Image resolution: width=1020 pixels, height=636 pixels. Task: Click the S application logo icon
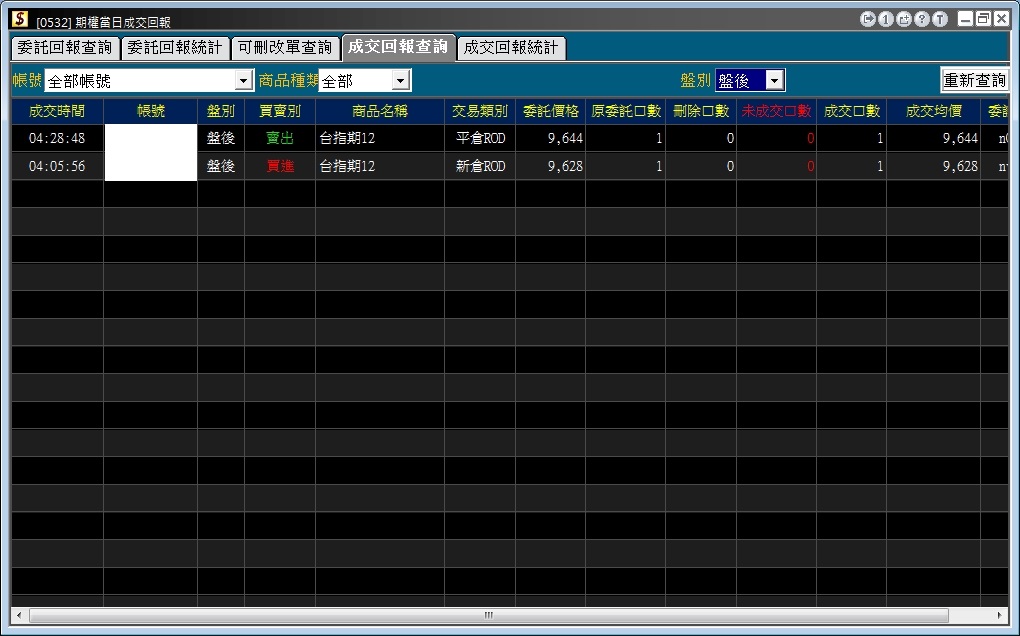20,20
